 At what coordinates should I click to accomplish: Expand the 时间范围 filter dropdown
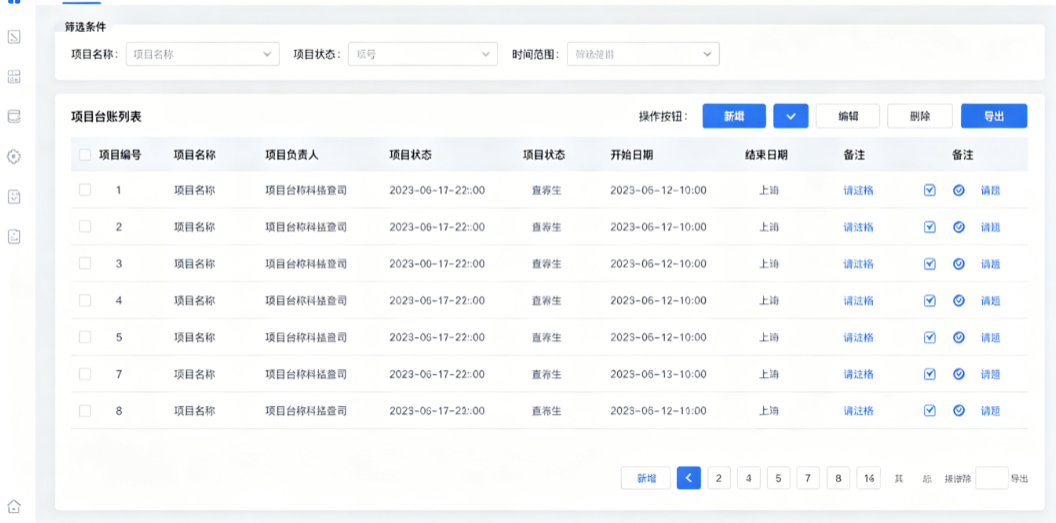tap(643, 55)
